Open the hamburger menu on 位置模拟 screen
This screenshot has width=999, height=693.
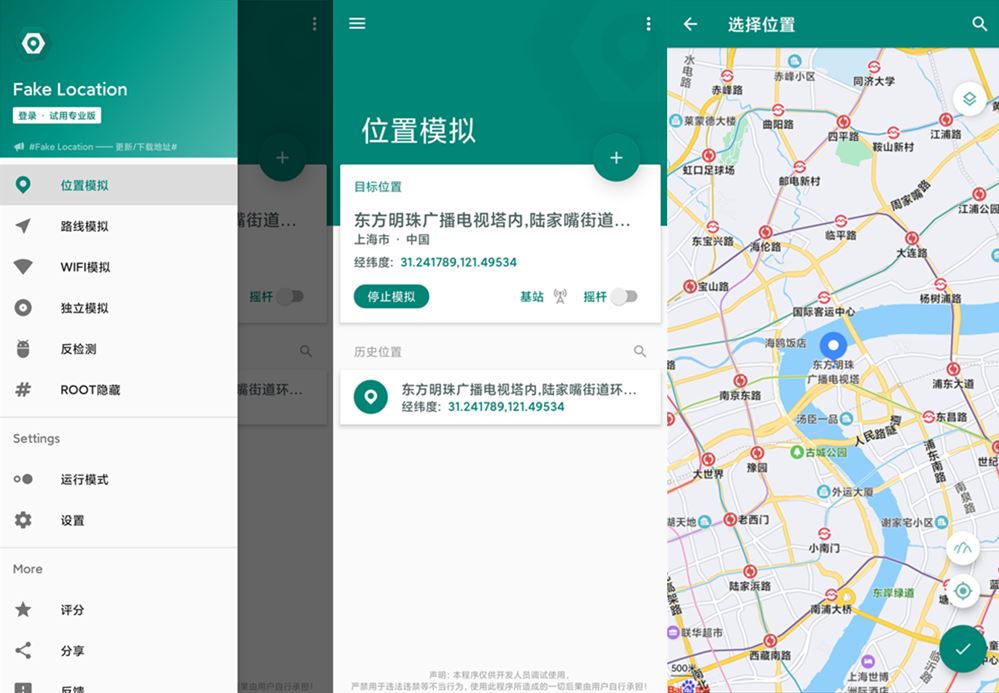click(357, 24)
